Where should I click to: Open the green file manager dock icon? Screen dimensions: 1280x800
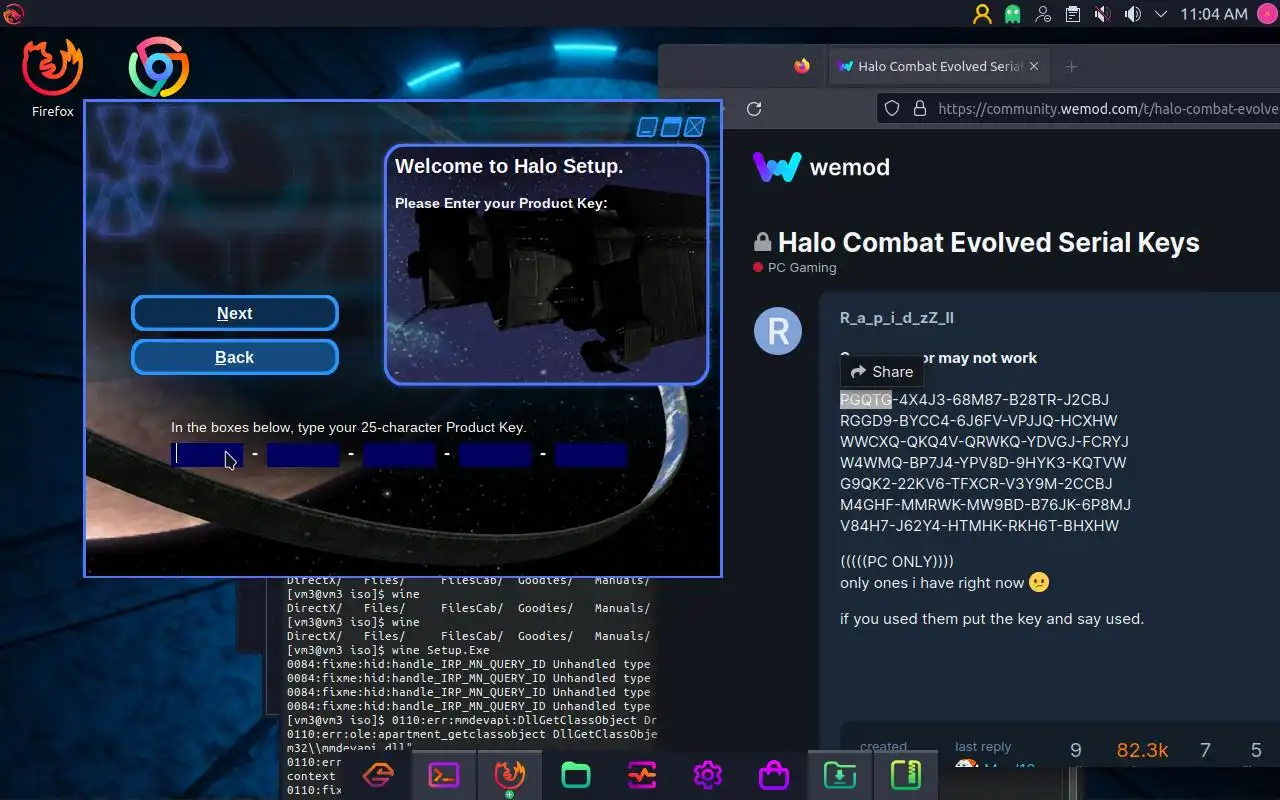(x=576, y=775)
